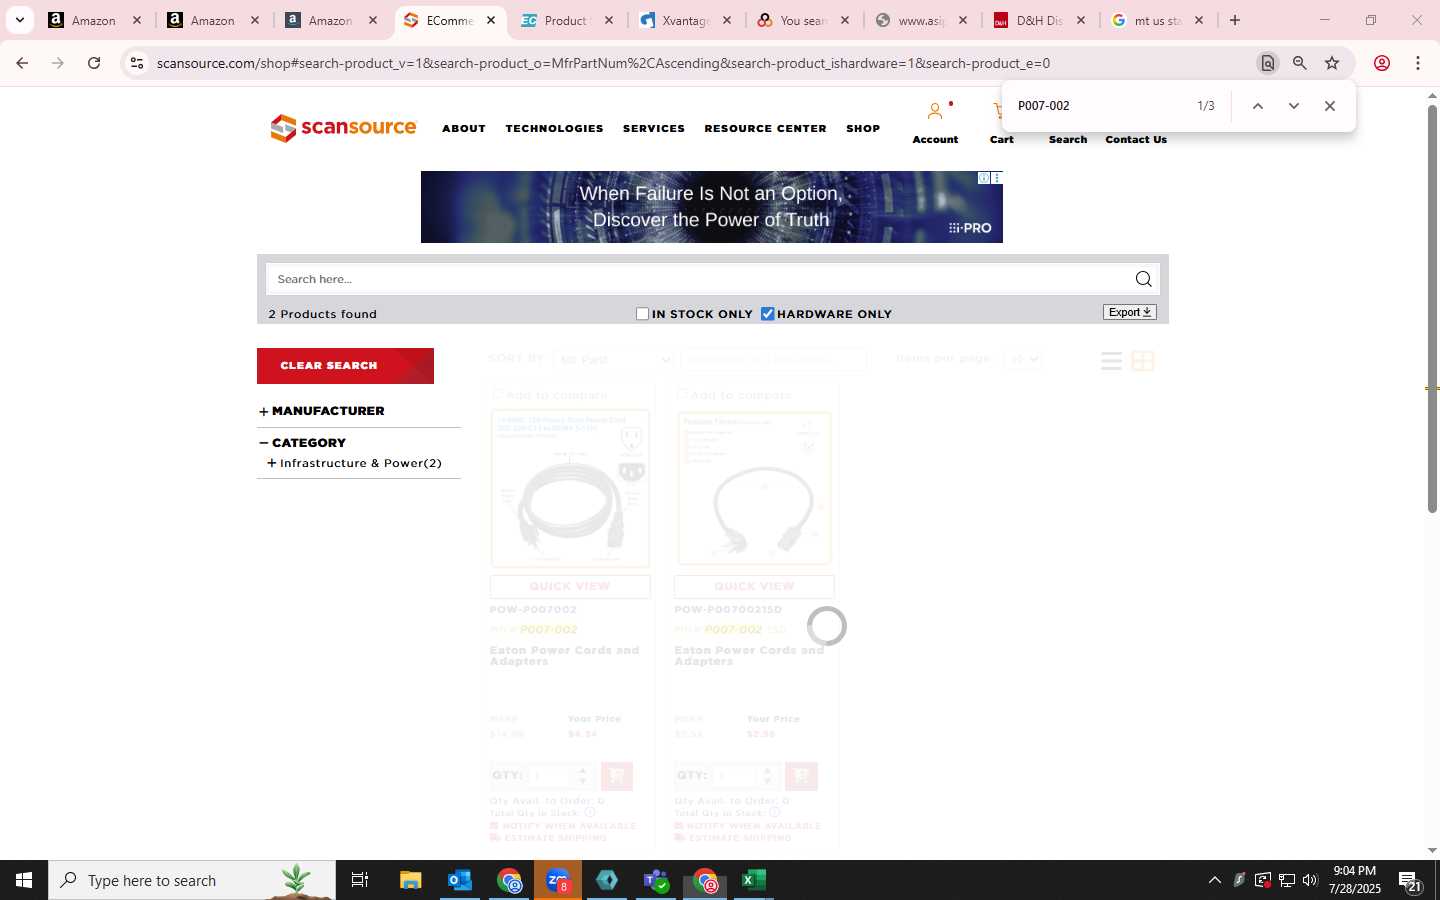1440x900 pixels.
Task: Open the Account user icon
Action: coord(935,111)
